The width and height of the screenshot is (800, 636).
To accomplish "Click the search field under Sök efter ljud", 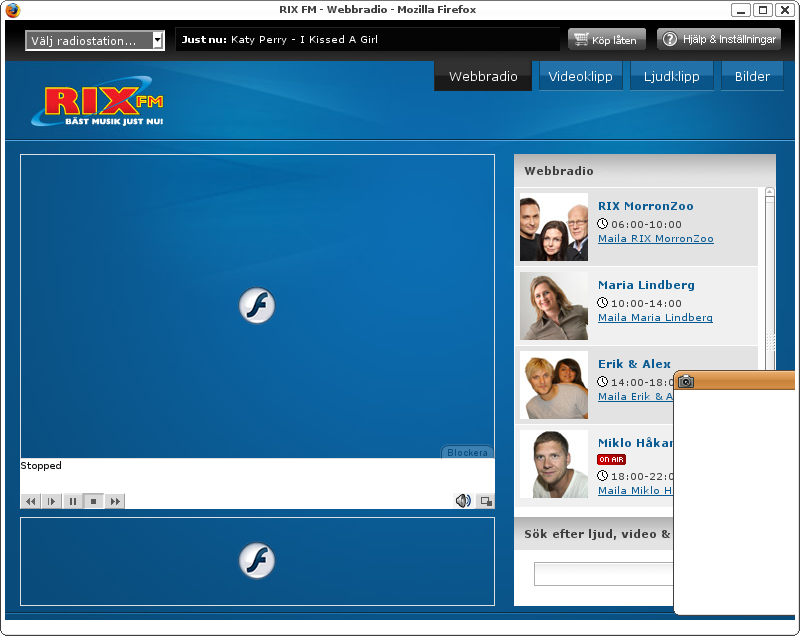I will tap(604, 574).
